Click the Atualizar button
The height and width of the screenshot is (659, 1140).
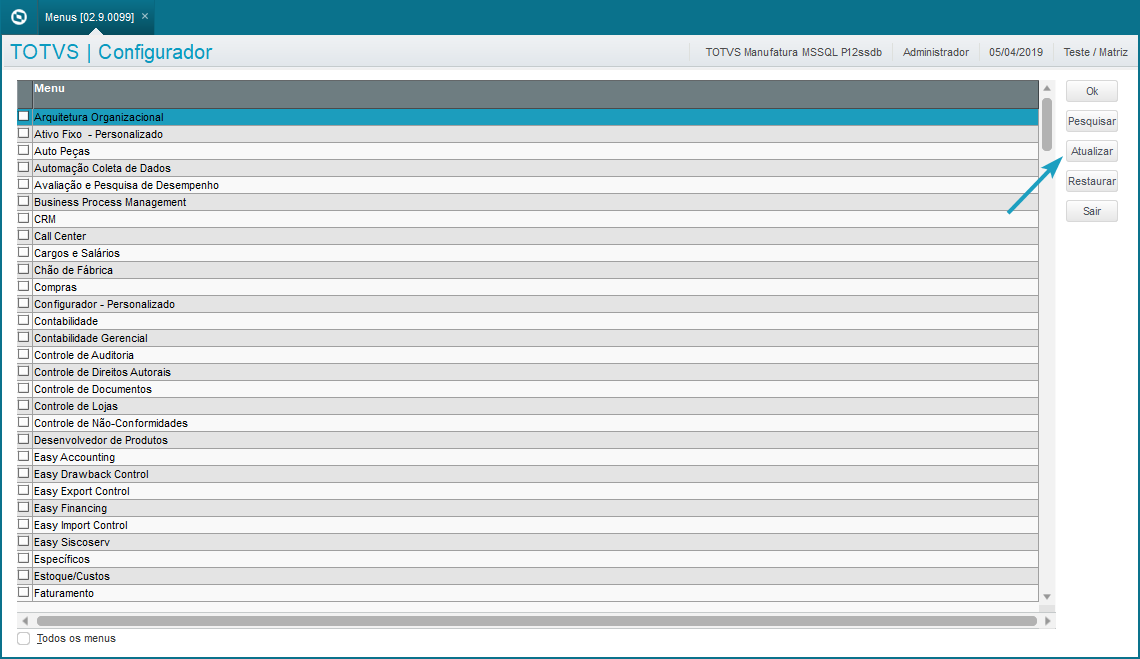[1091, 151]
